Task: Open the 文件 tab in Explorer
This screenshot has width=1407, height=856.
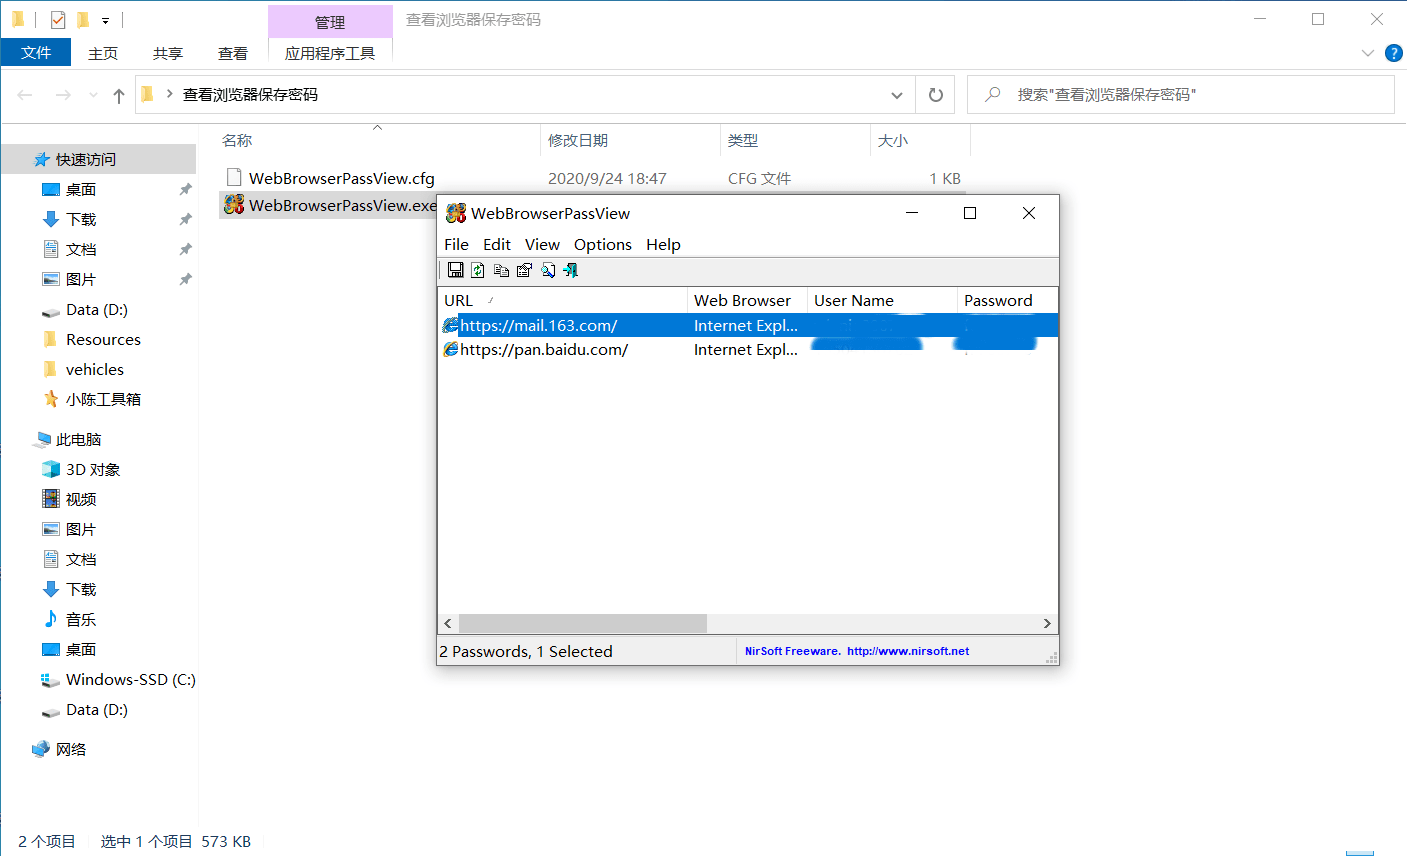Action: (36, 52)
